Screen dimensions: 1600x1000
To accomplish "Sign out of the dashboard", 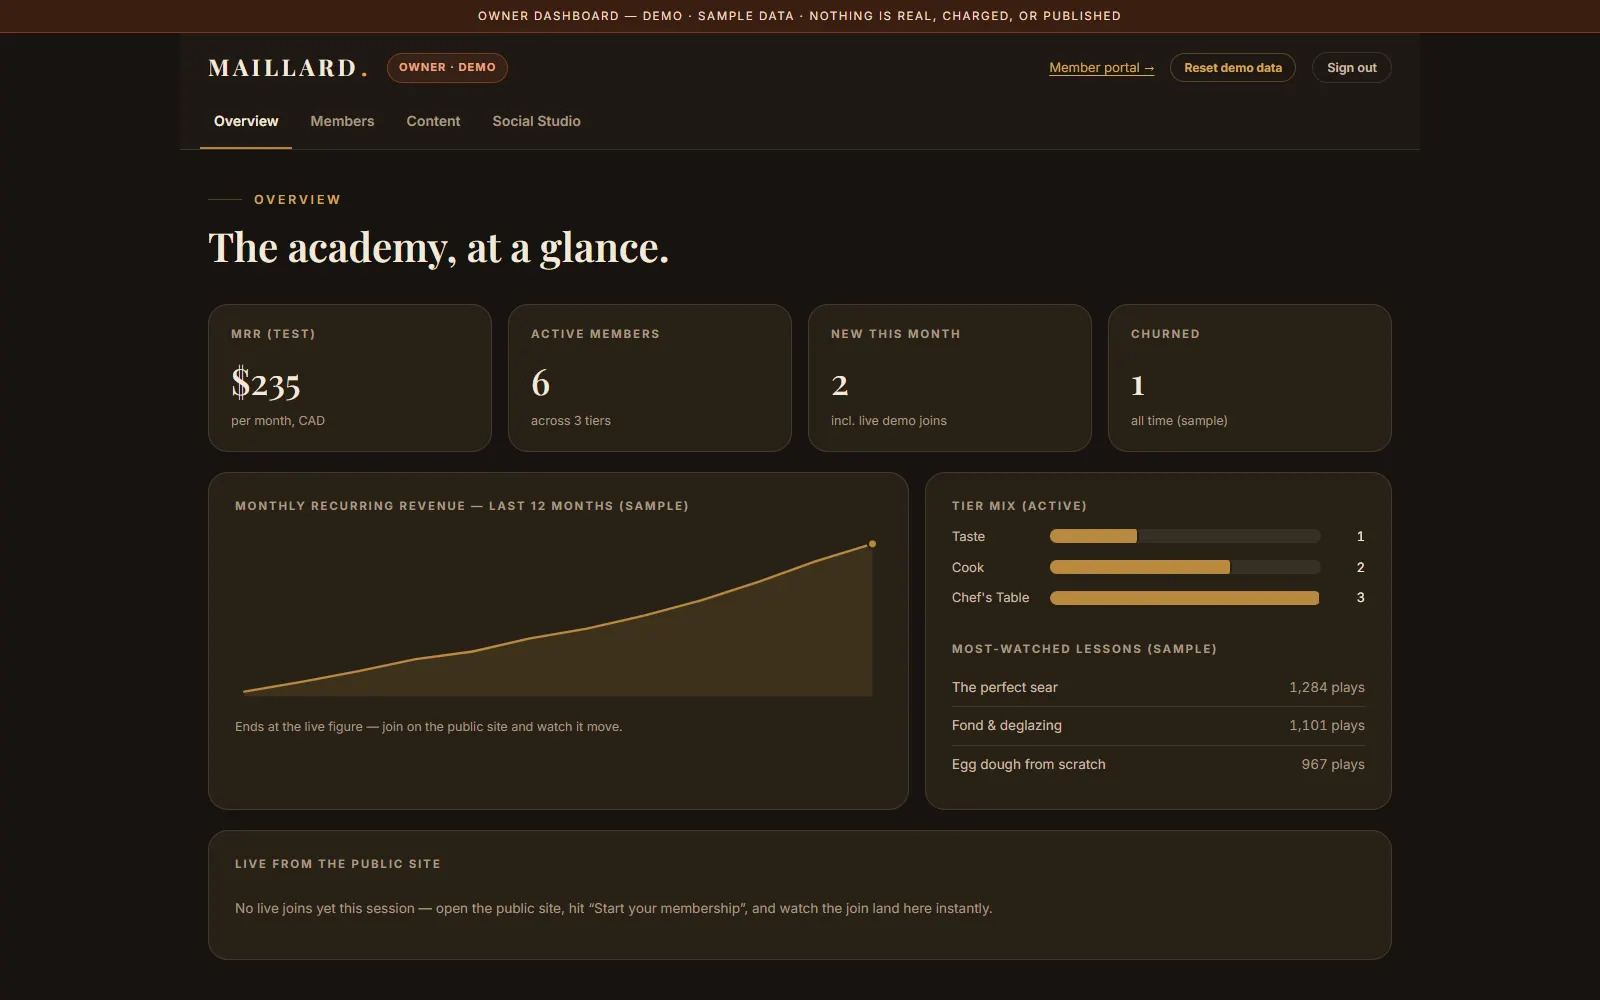I will pos(1351,68).
